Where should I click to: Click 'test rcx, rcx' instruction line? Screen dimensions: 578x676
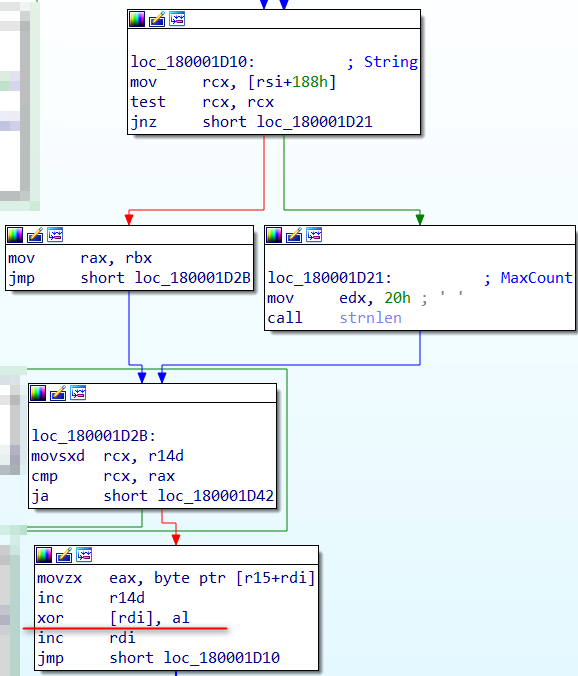point(202,102)
